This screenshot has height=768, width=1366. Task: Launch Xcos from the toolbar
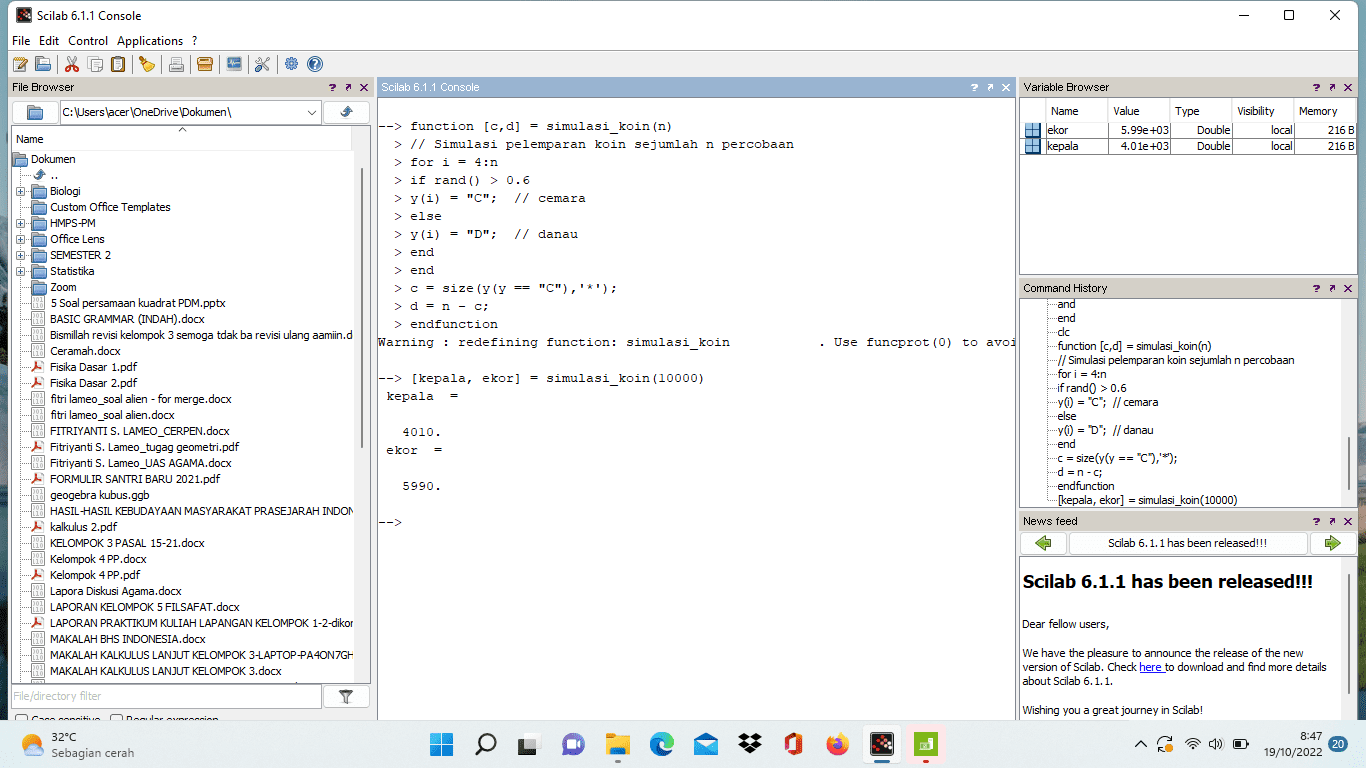(234, 64)
